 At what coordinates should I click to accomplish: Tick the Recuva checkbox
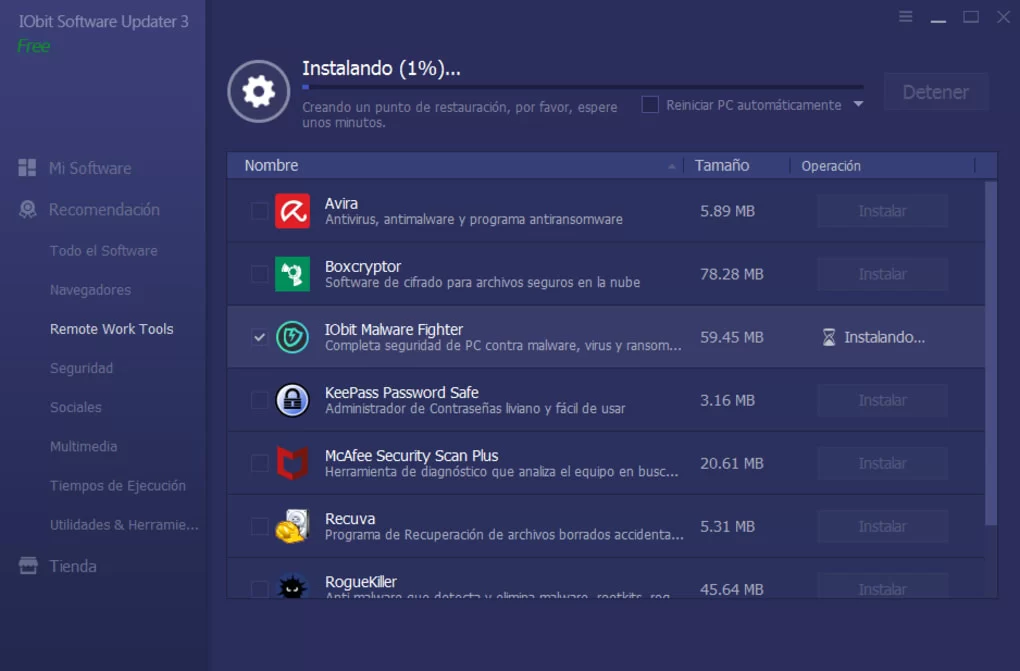pyautogui.click(x=260, y=527)
